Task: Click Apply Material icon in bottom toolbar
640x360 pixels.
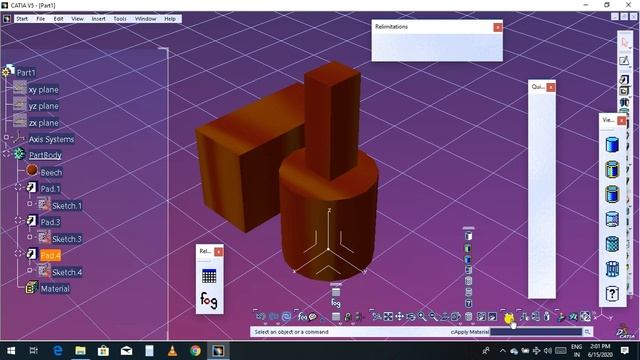Action: (x=509, y=318)
